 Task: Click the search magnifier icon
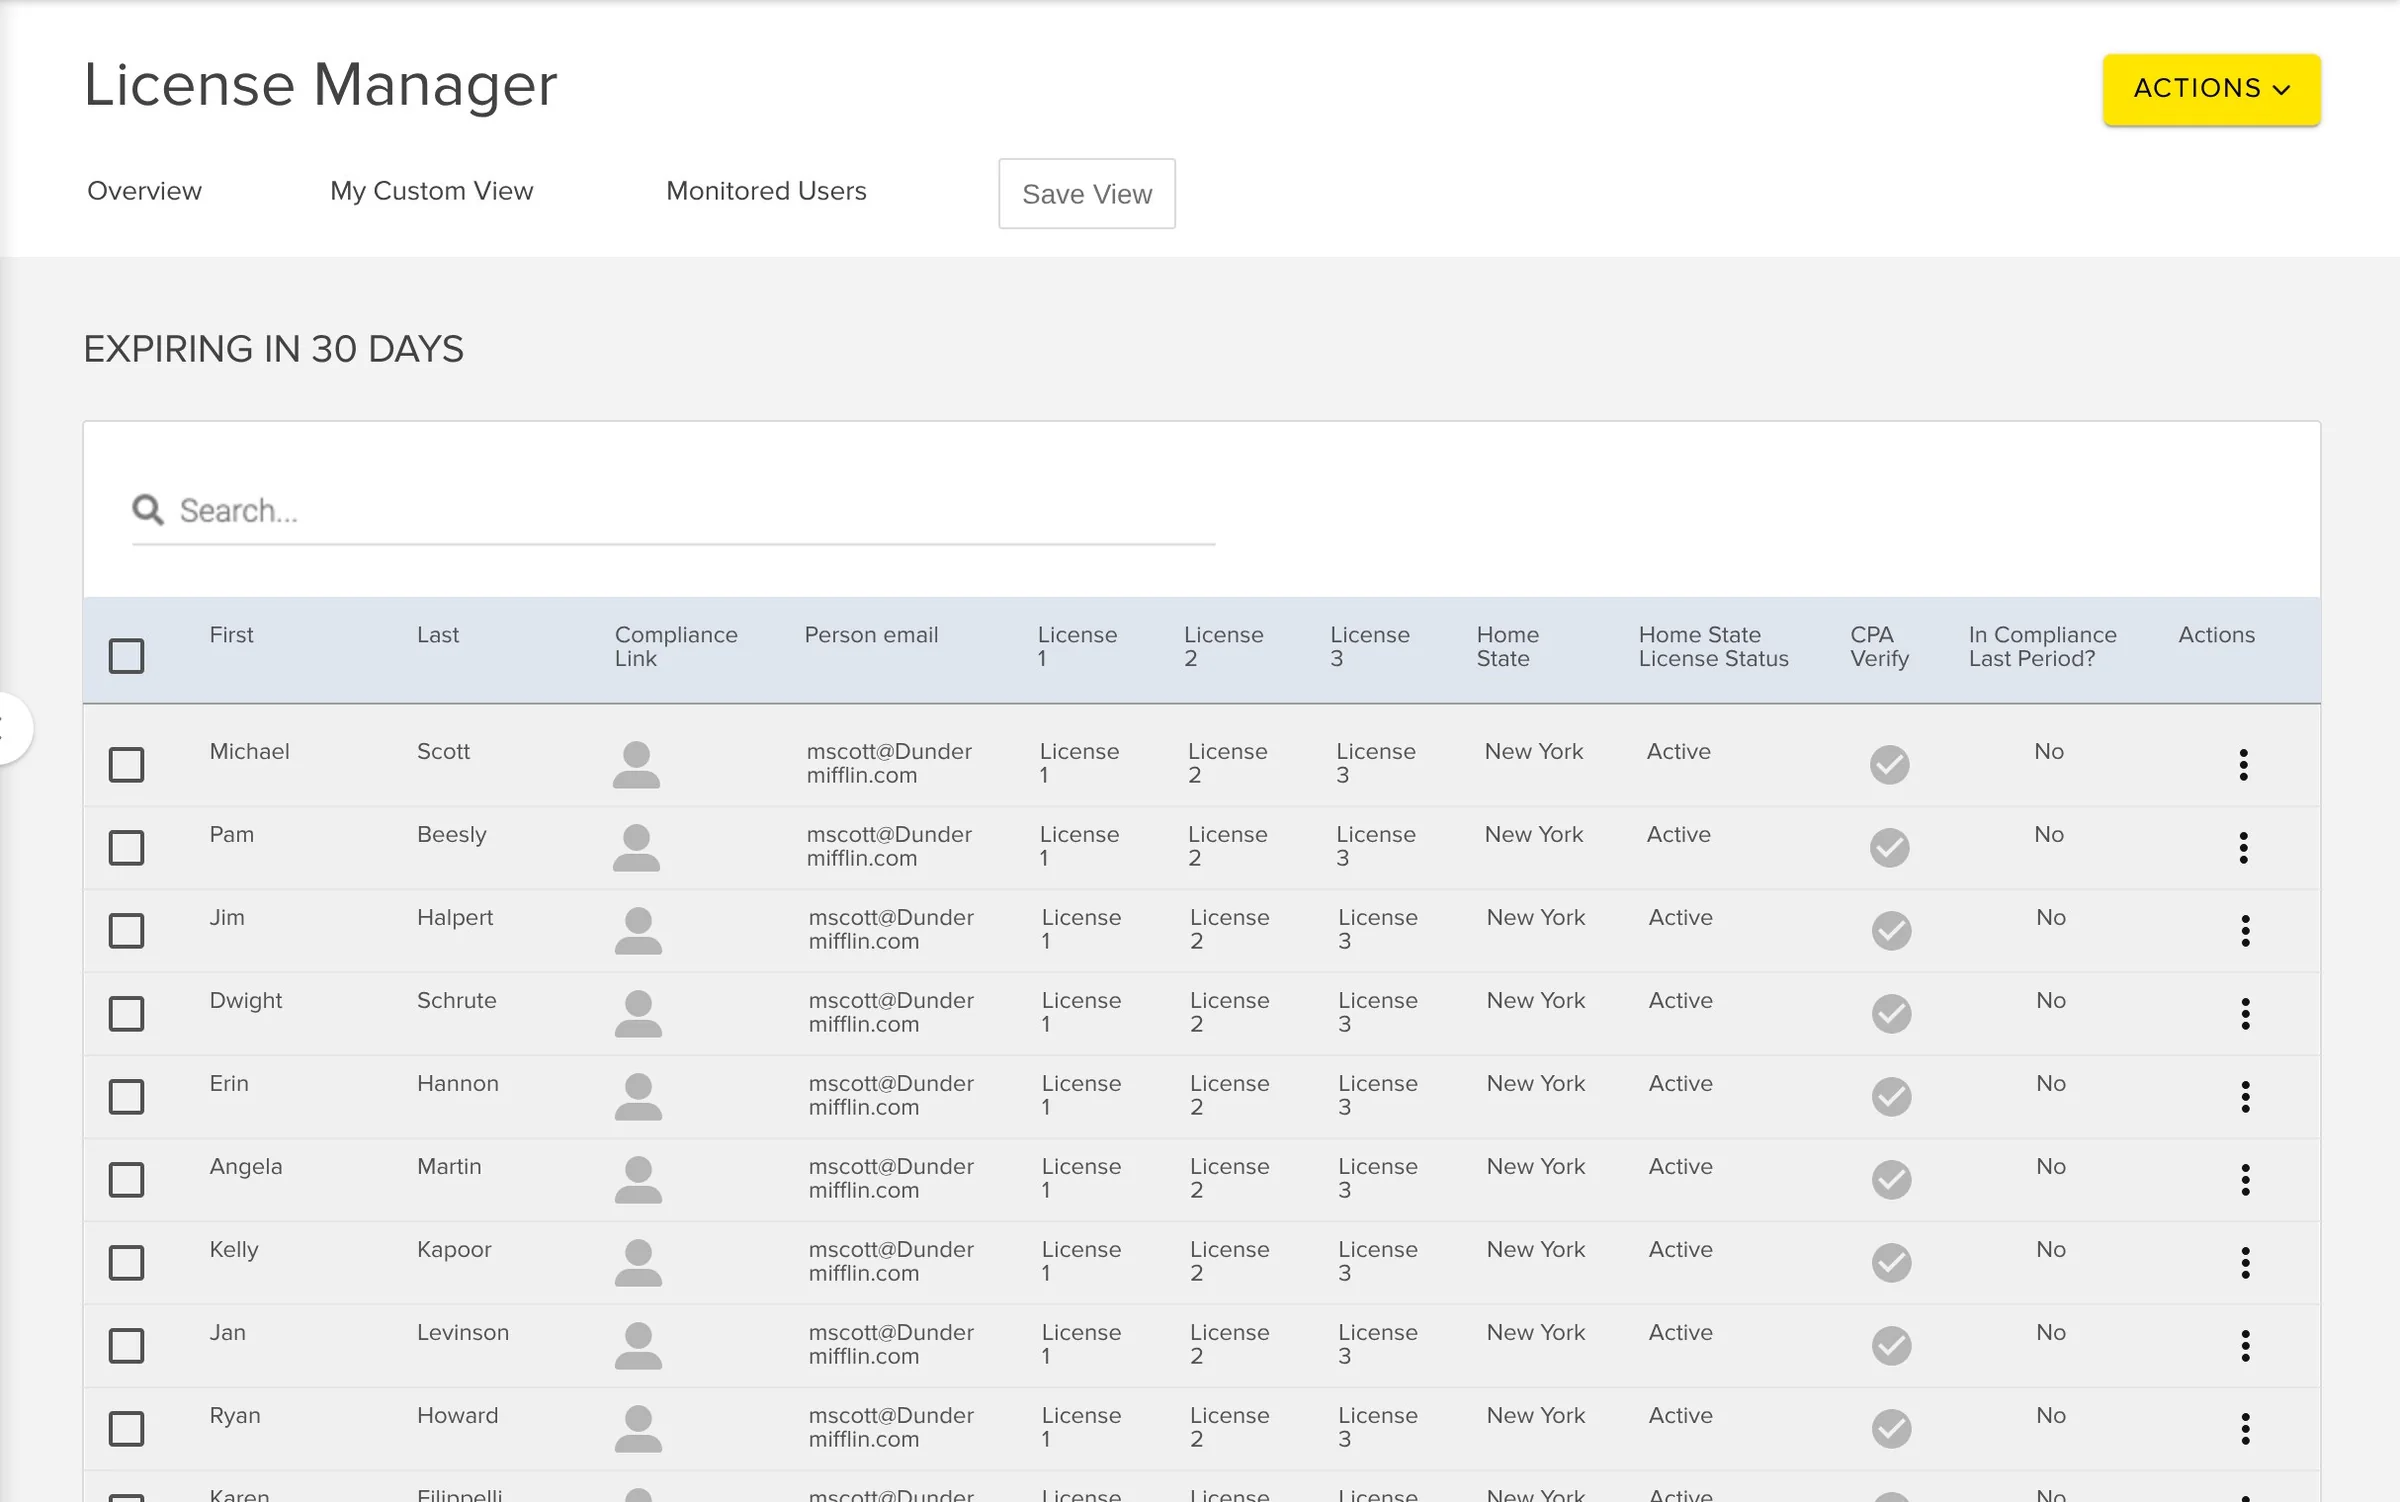[148, 510]
